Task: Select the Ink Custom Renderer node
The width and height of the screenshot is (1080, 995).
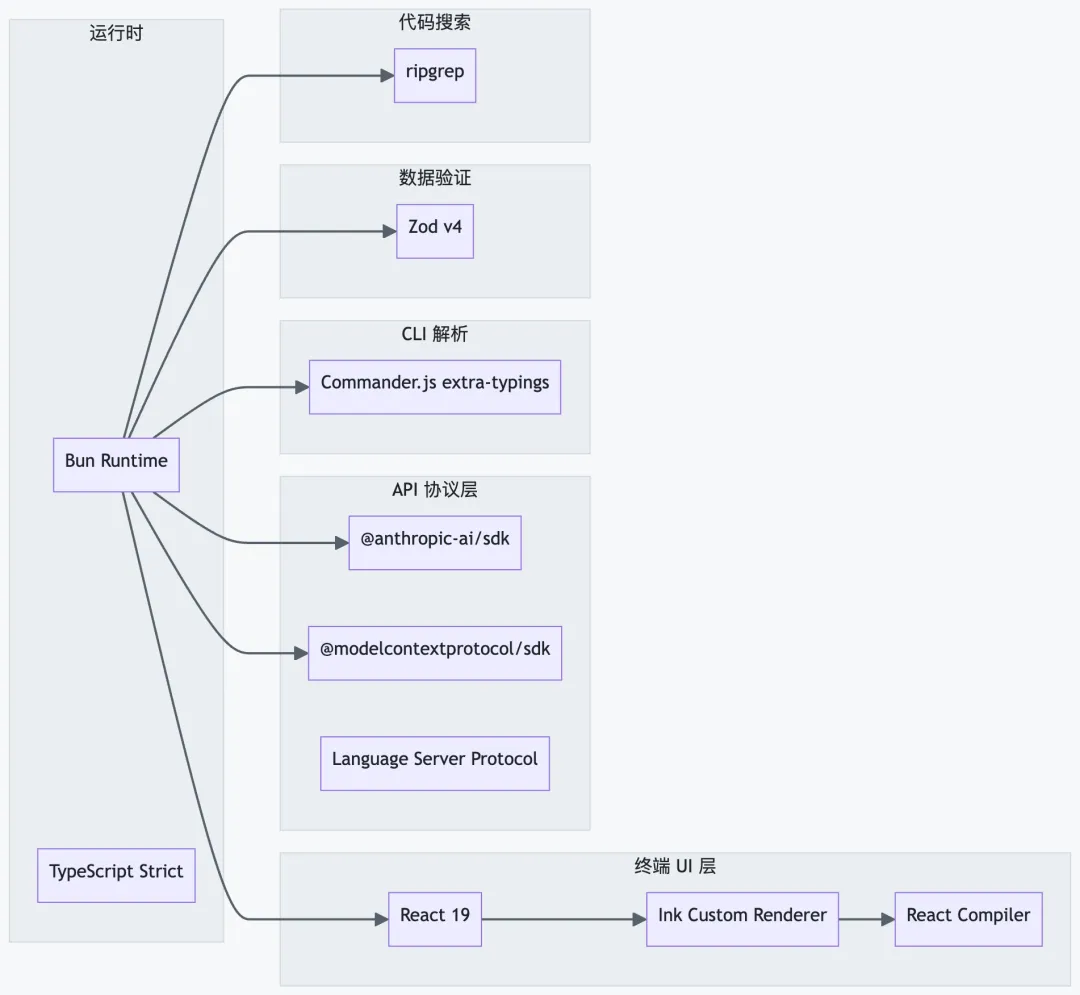Action: tap(742, 919)
